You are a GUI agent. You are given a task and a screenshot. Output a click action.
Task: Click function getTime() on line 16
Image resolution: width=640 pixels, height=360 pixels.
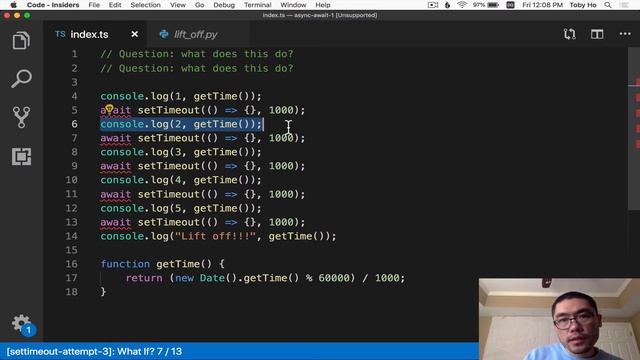tap(162, 264)
